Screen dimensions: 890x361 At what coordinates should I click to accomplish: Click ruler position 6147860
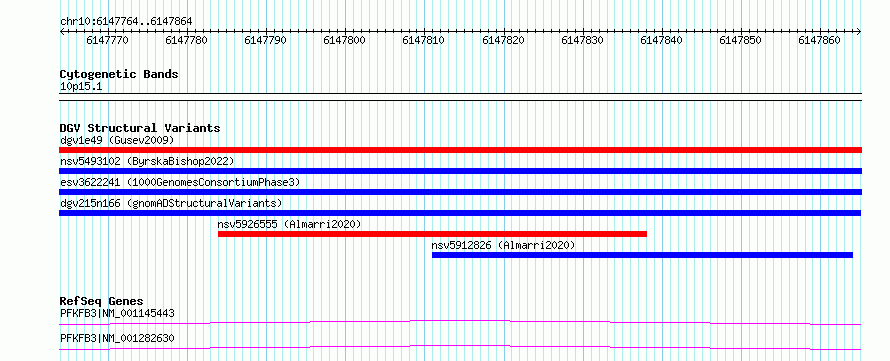click(820, 40)
